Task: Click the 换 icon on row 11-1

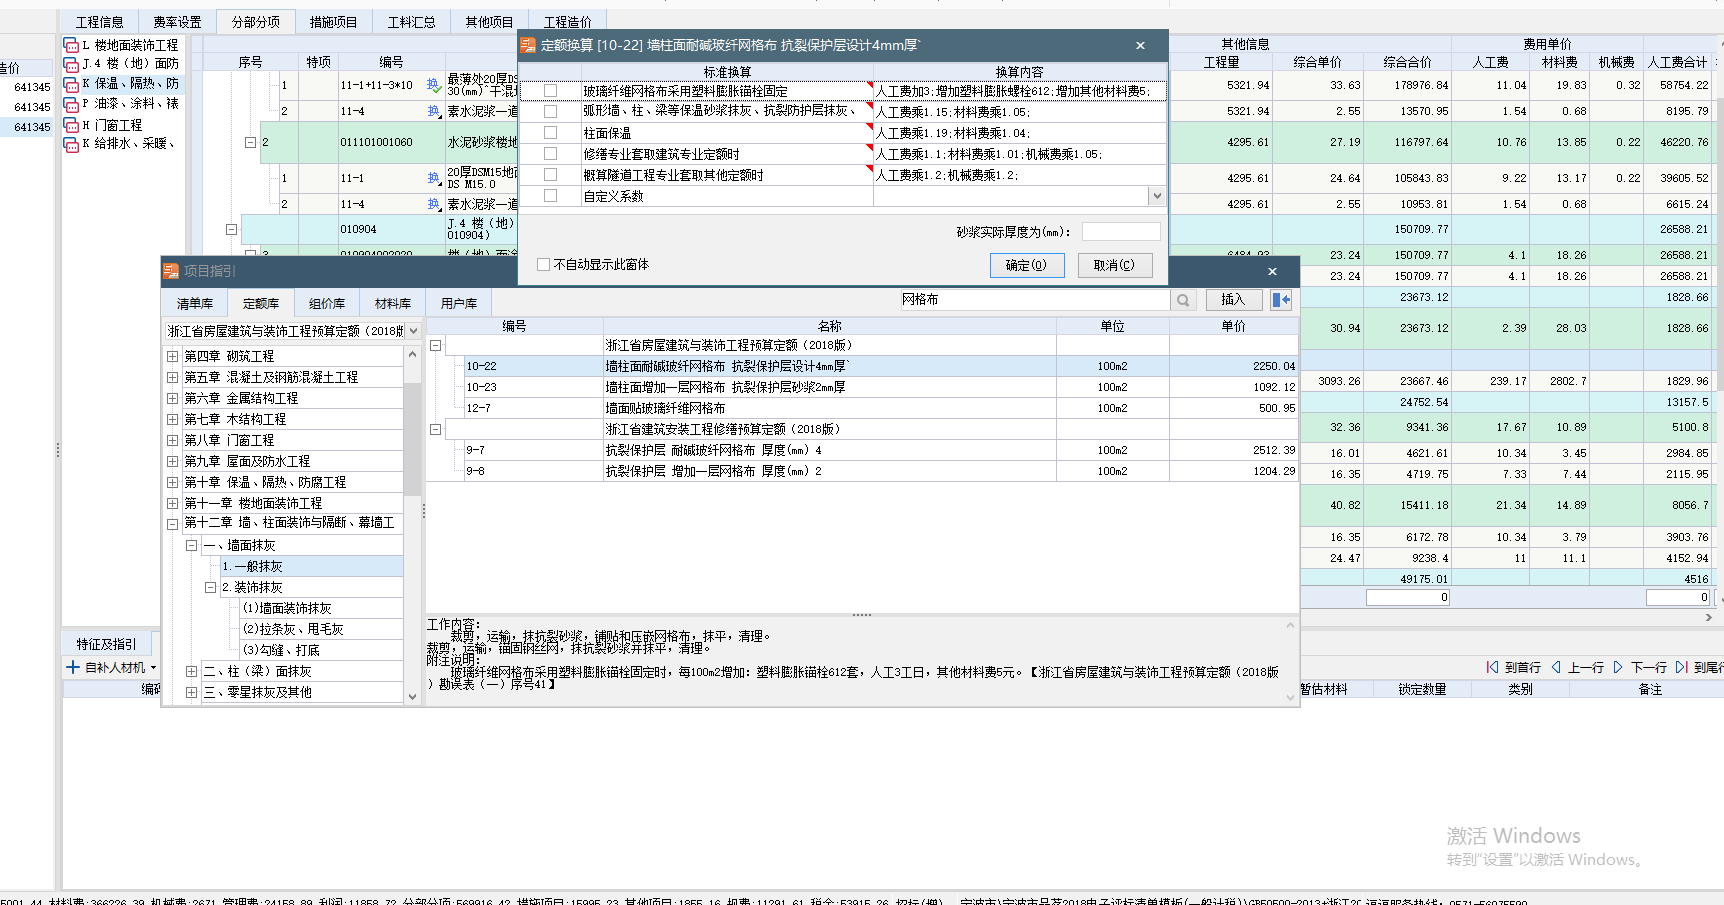Action: point(434,178)
